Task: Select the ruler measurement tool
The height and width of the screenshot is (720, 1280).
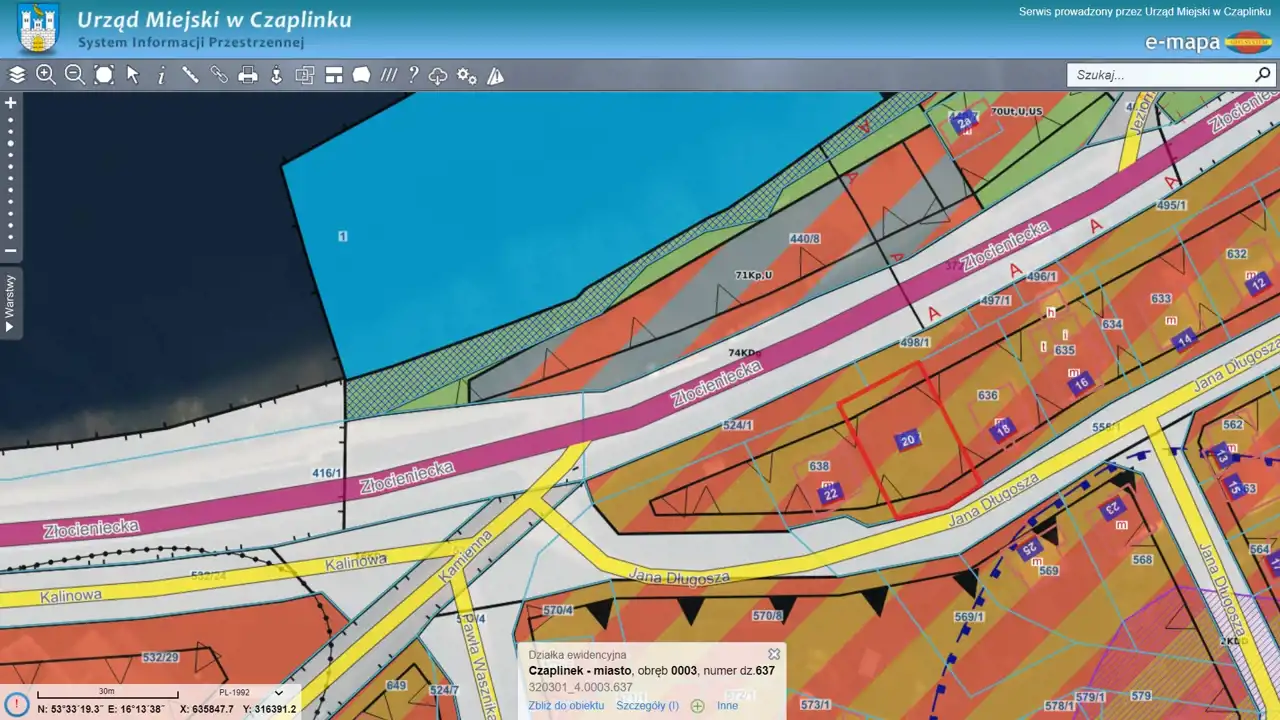Action: coord(190,75)
